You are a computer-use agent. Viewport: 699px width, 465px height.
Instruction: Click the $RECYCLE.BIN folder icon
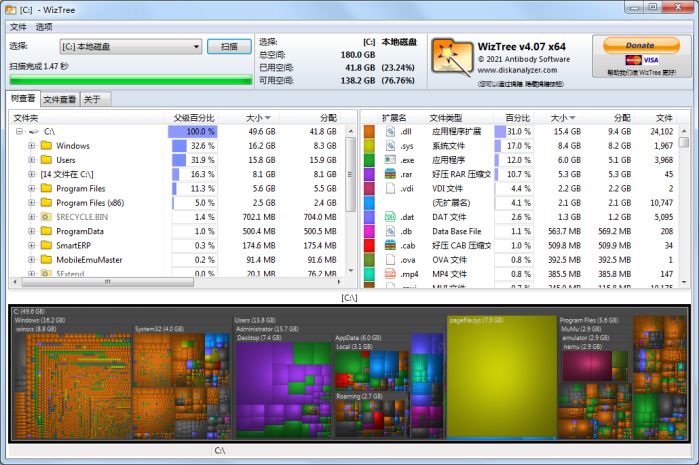(46, 217)
